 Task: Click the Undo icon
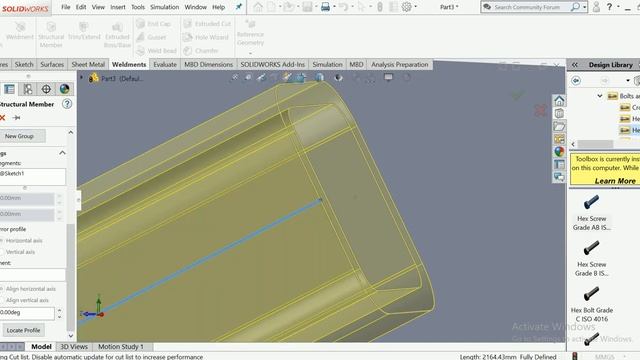[x=343, y=7]
